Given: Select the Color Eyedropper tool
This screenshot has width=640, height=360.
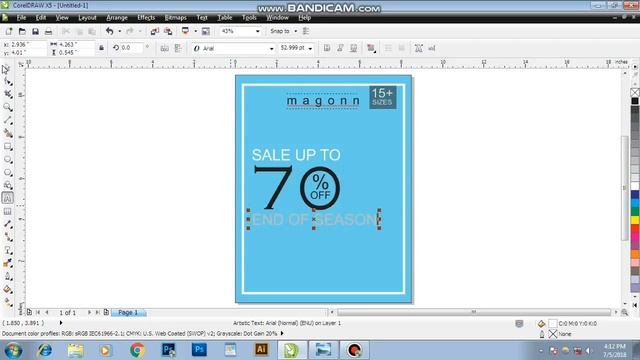Looking at the screenshot, I should point(8,263).
